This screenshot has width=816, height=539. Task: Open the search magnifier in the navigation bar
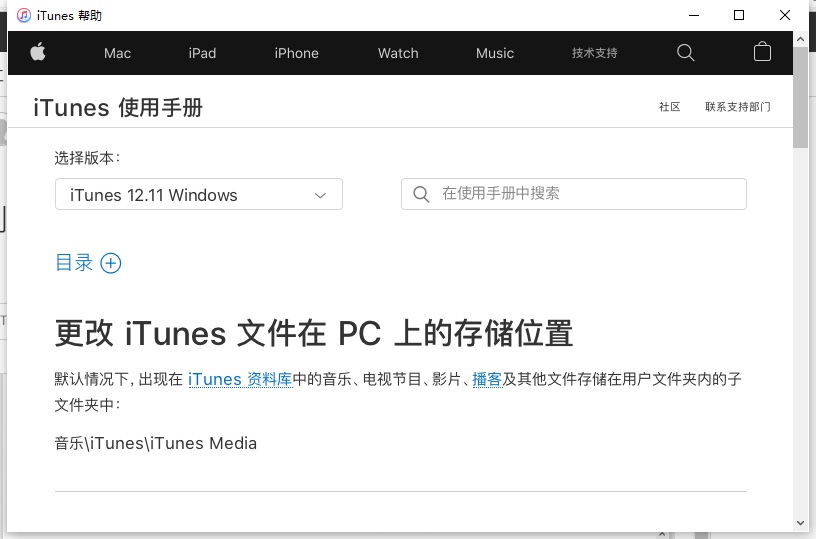click(685, 53)
